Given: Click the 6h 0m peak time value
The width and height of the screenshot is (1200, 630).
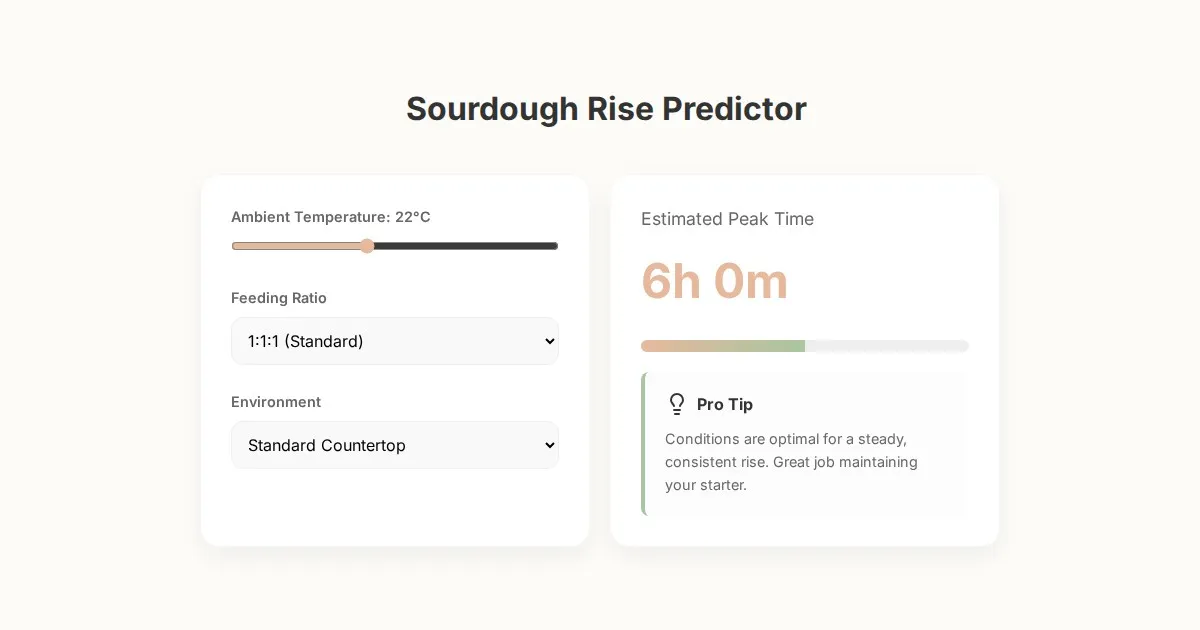Looking at the screenshot, I should 714,281.
